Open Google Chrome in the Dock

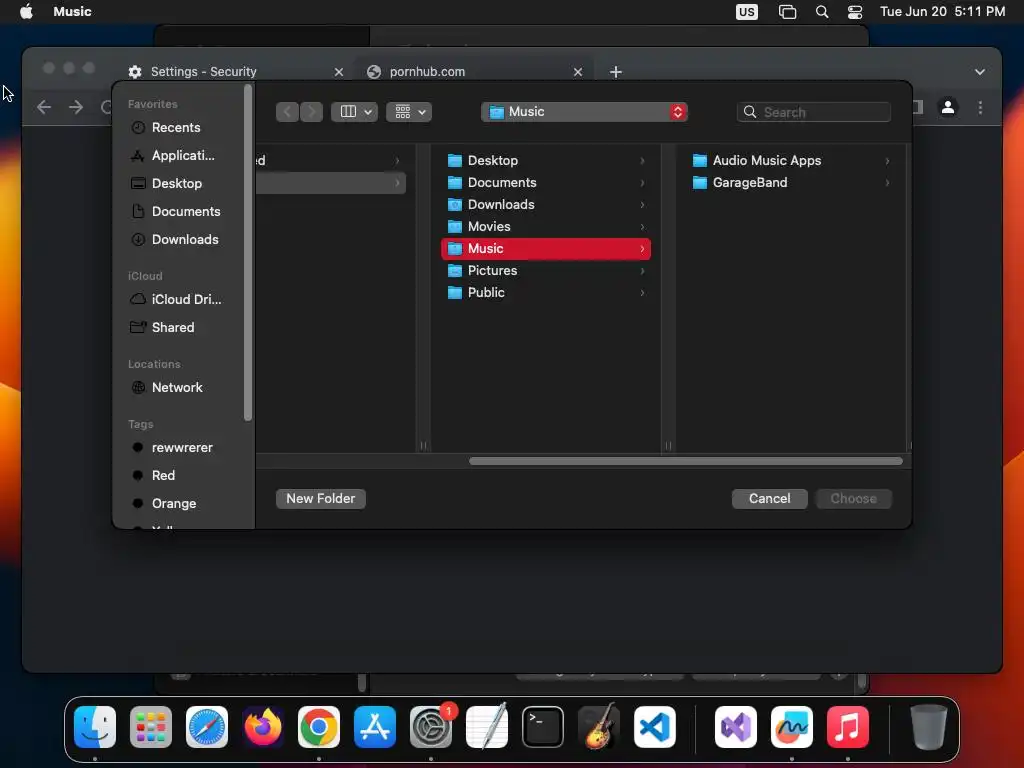coord(319,727)
